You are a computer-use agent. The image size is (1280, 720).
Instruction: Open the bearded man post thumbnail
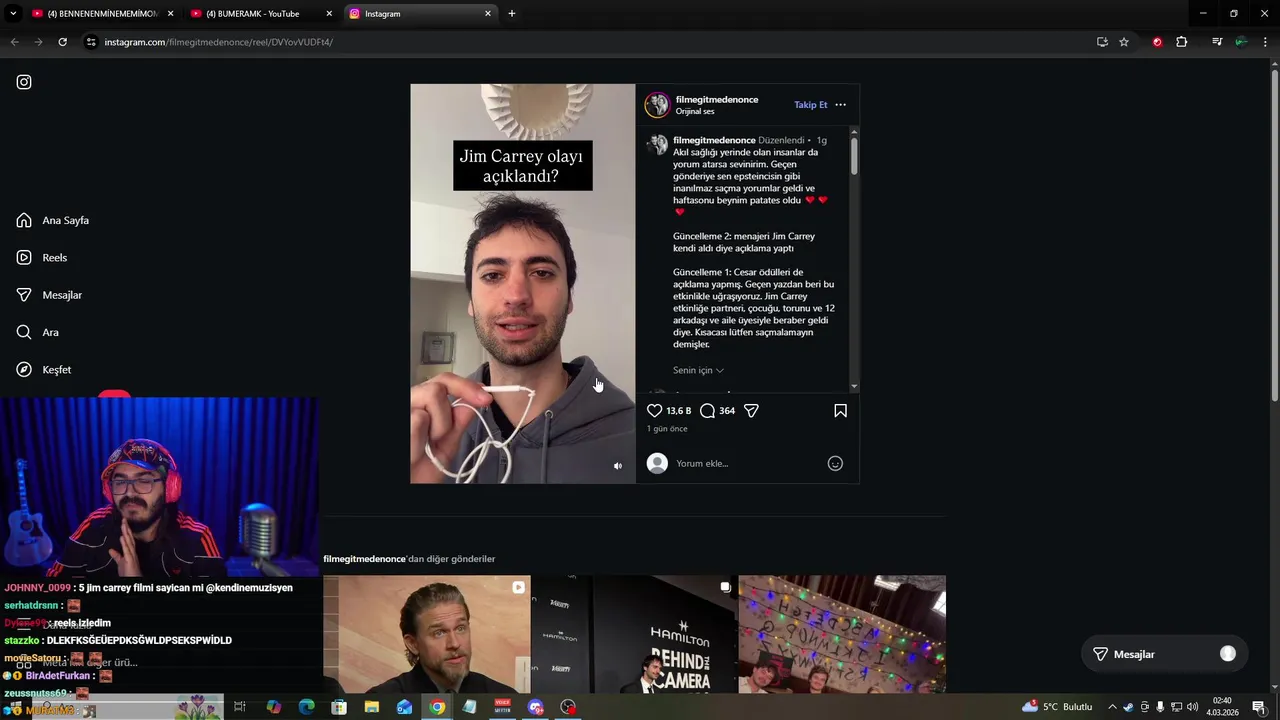coord(427,634)
